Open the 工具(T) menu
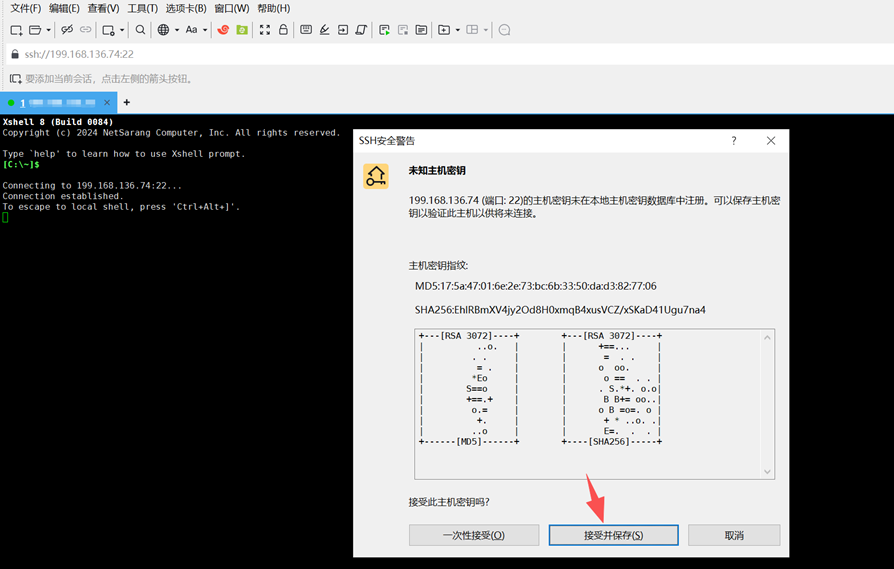The width and height of the screenshot is (894, 569). [143, 9]
